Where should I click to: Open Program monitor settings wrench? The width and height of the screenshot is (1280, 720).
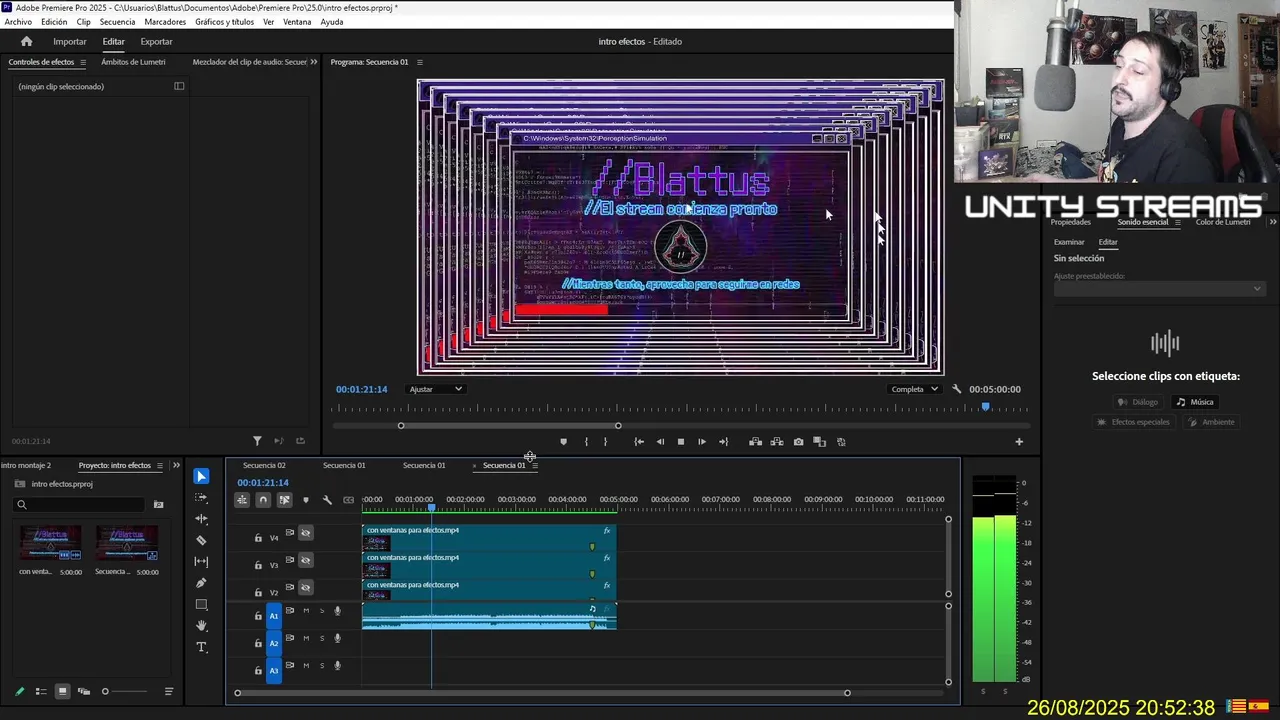tap(956, 389)
